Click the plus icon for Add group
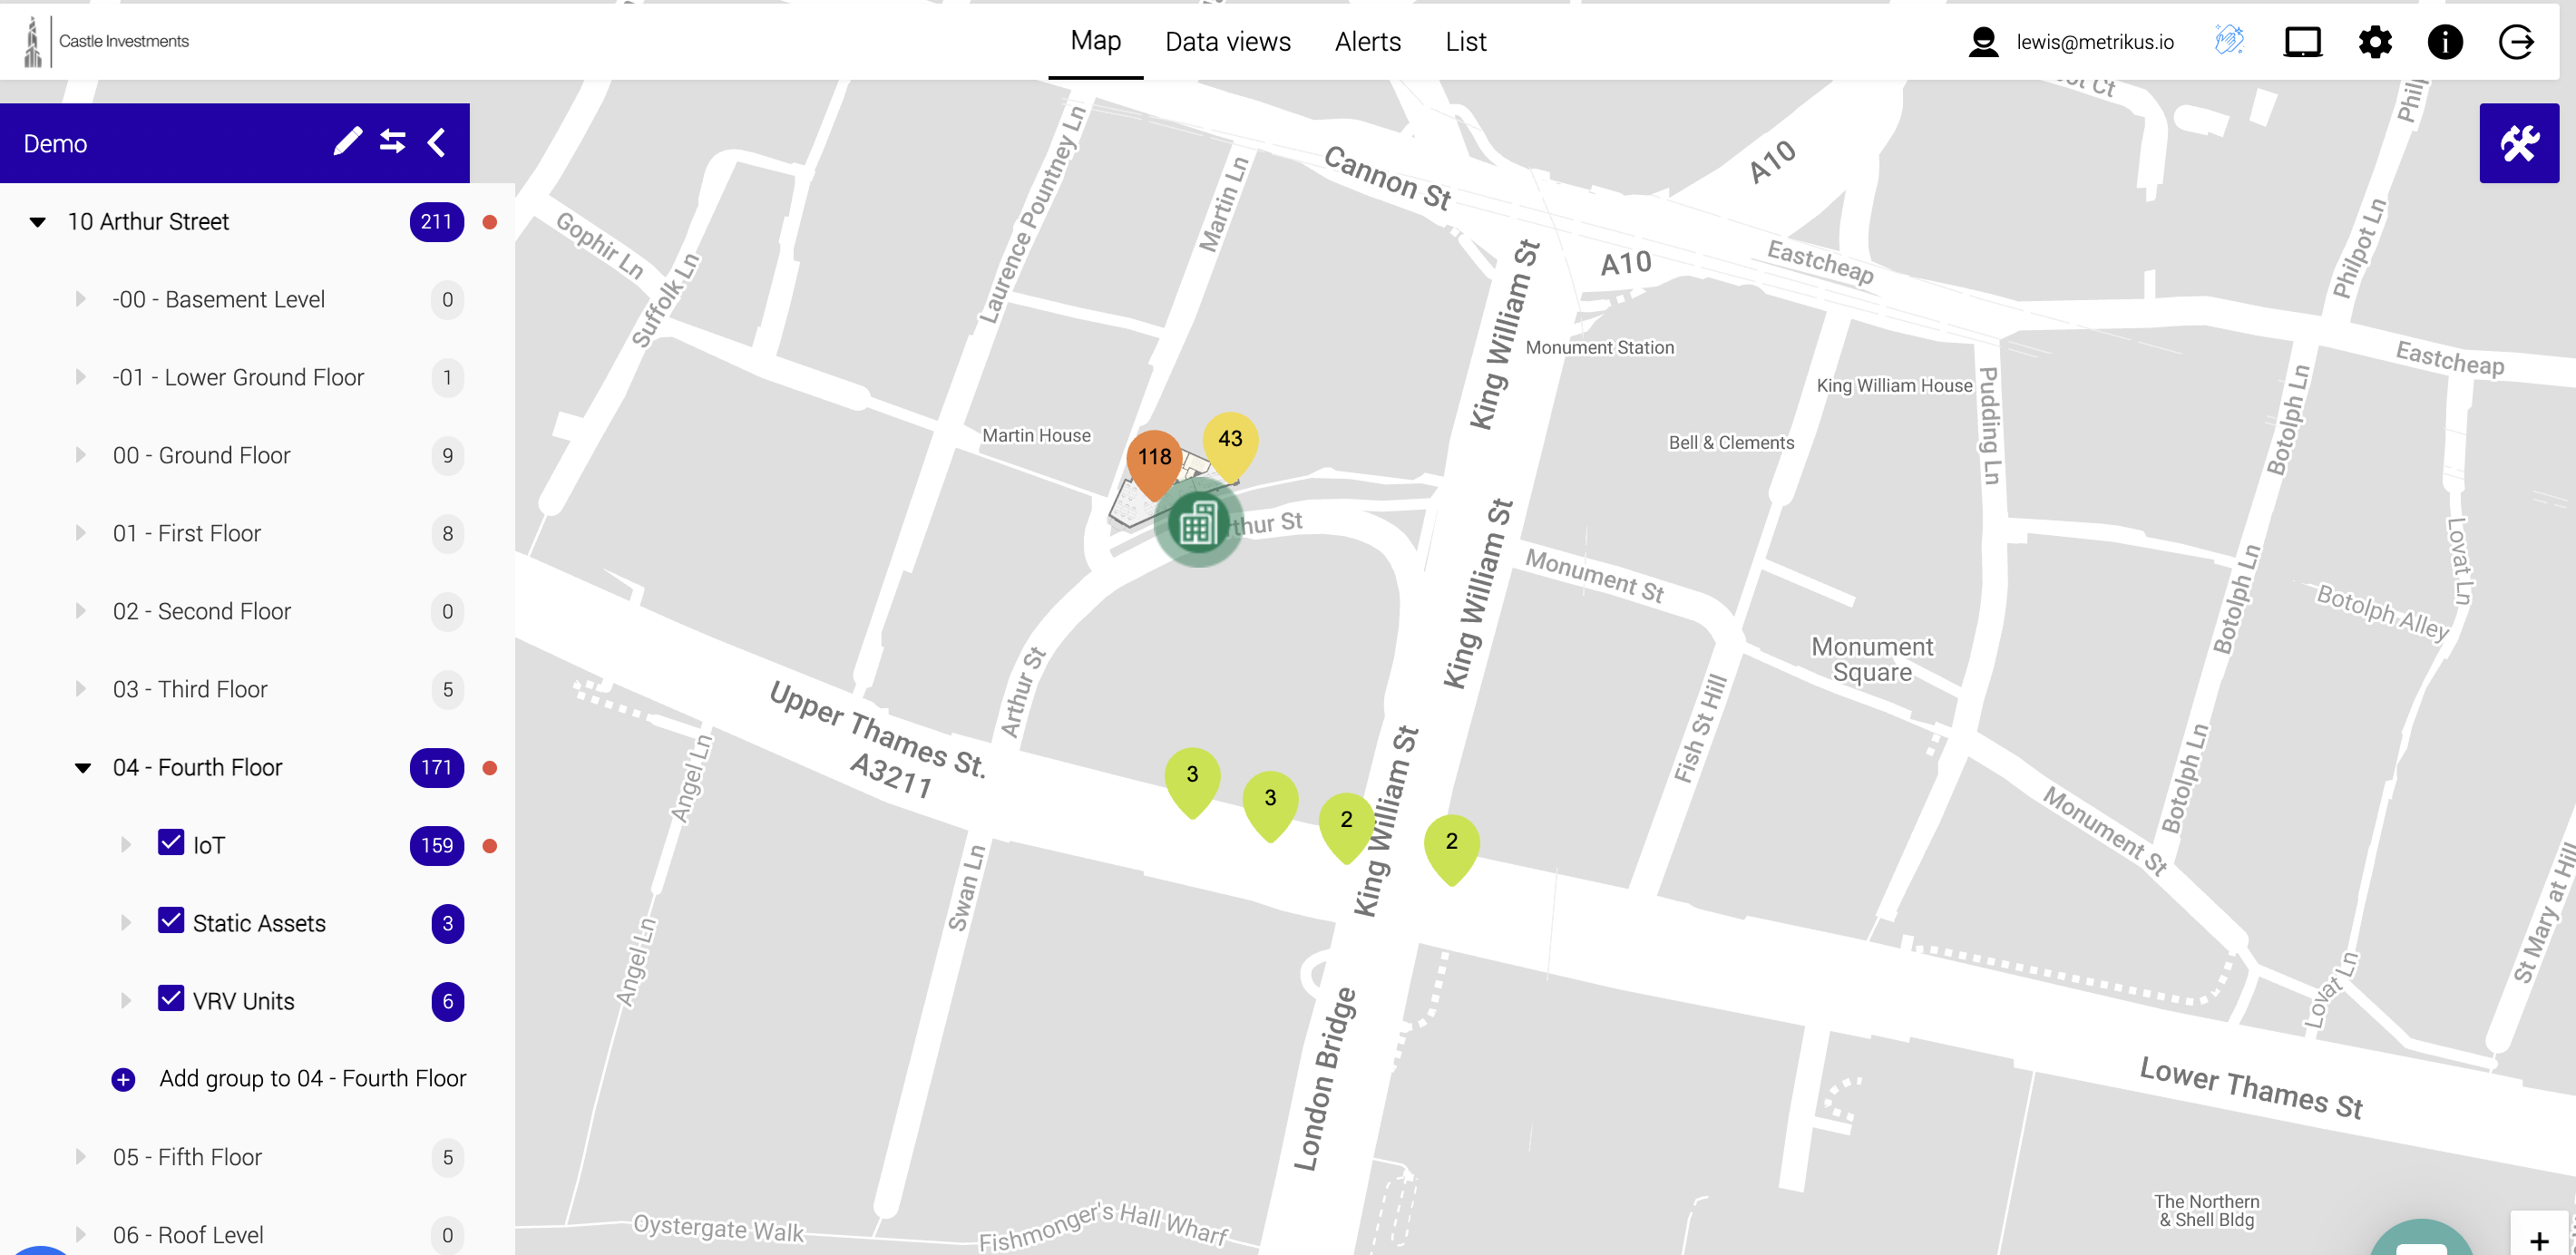2576x1255 pixels. (x=123, y=1080)
